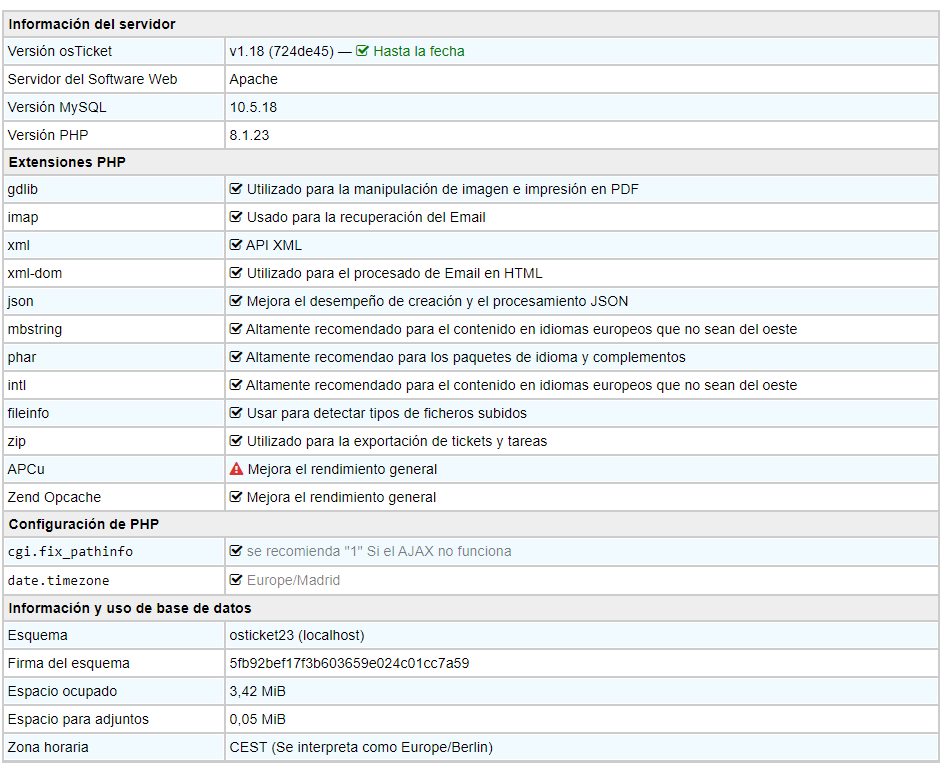This screenshot has width=947, height=774.
Task: Click the Hasta la fecha status link
Action: pos(419,51)
